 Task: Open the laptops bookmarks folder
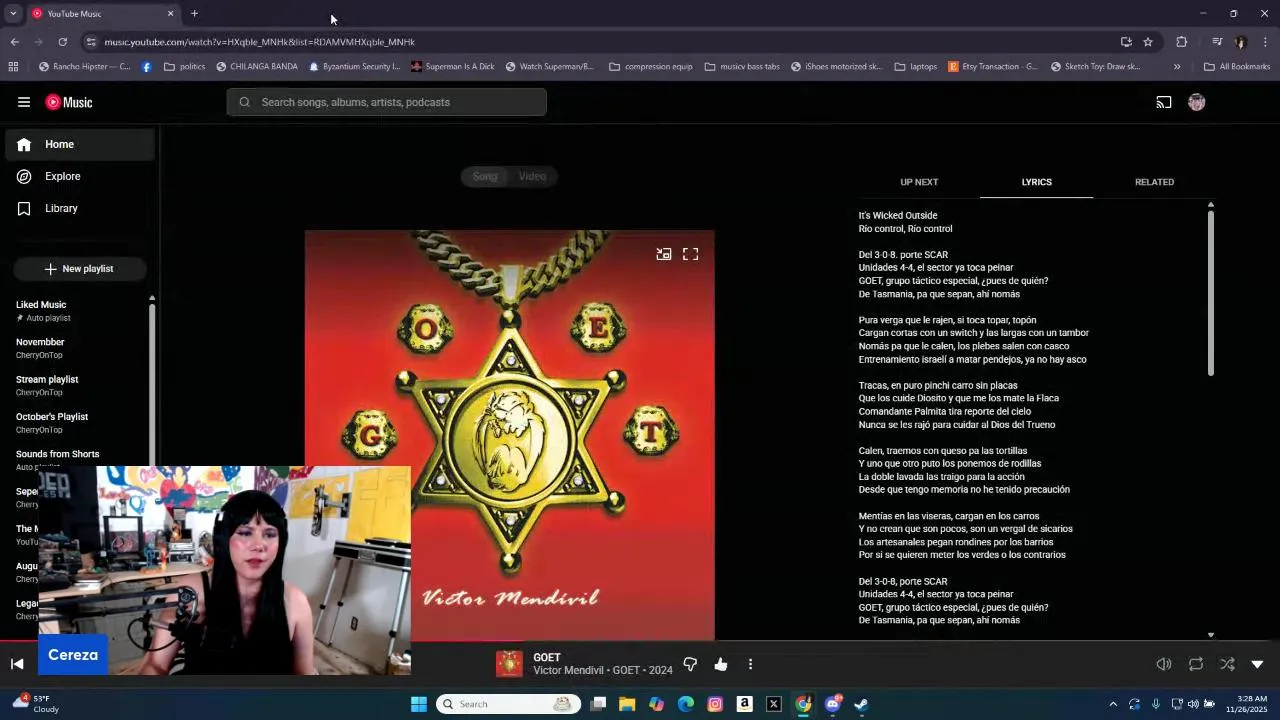click(x=916, y=67)
